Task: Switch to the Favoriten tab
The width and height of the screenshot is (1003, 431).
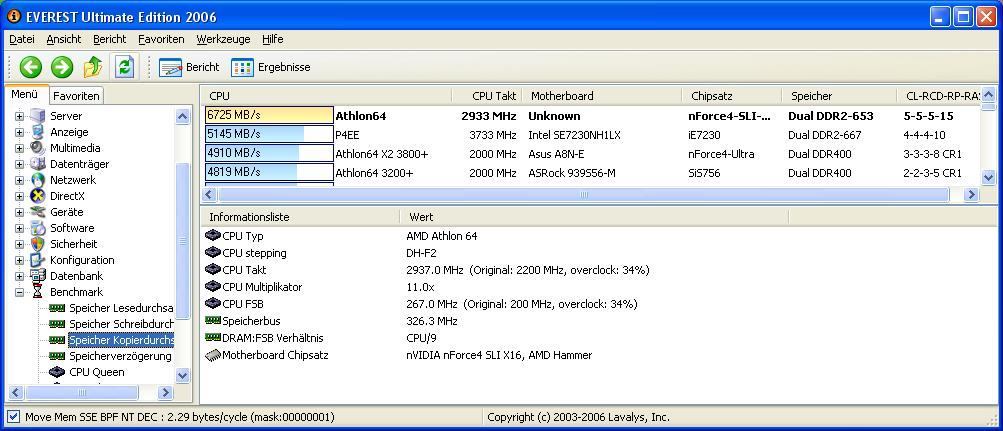Action: click(76, 96)
